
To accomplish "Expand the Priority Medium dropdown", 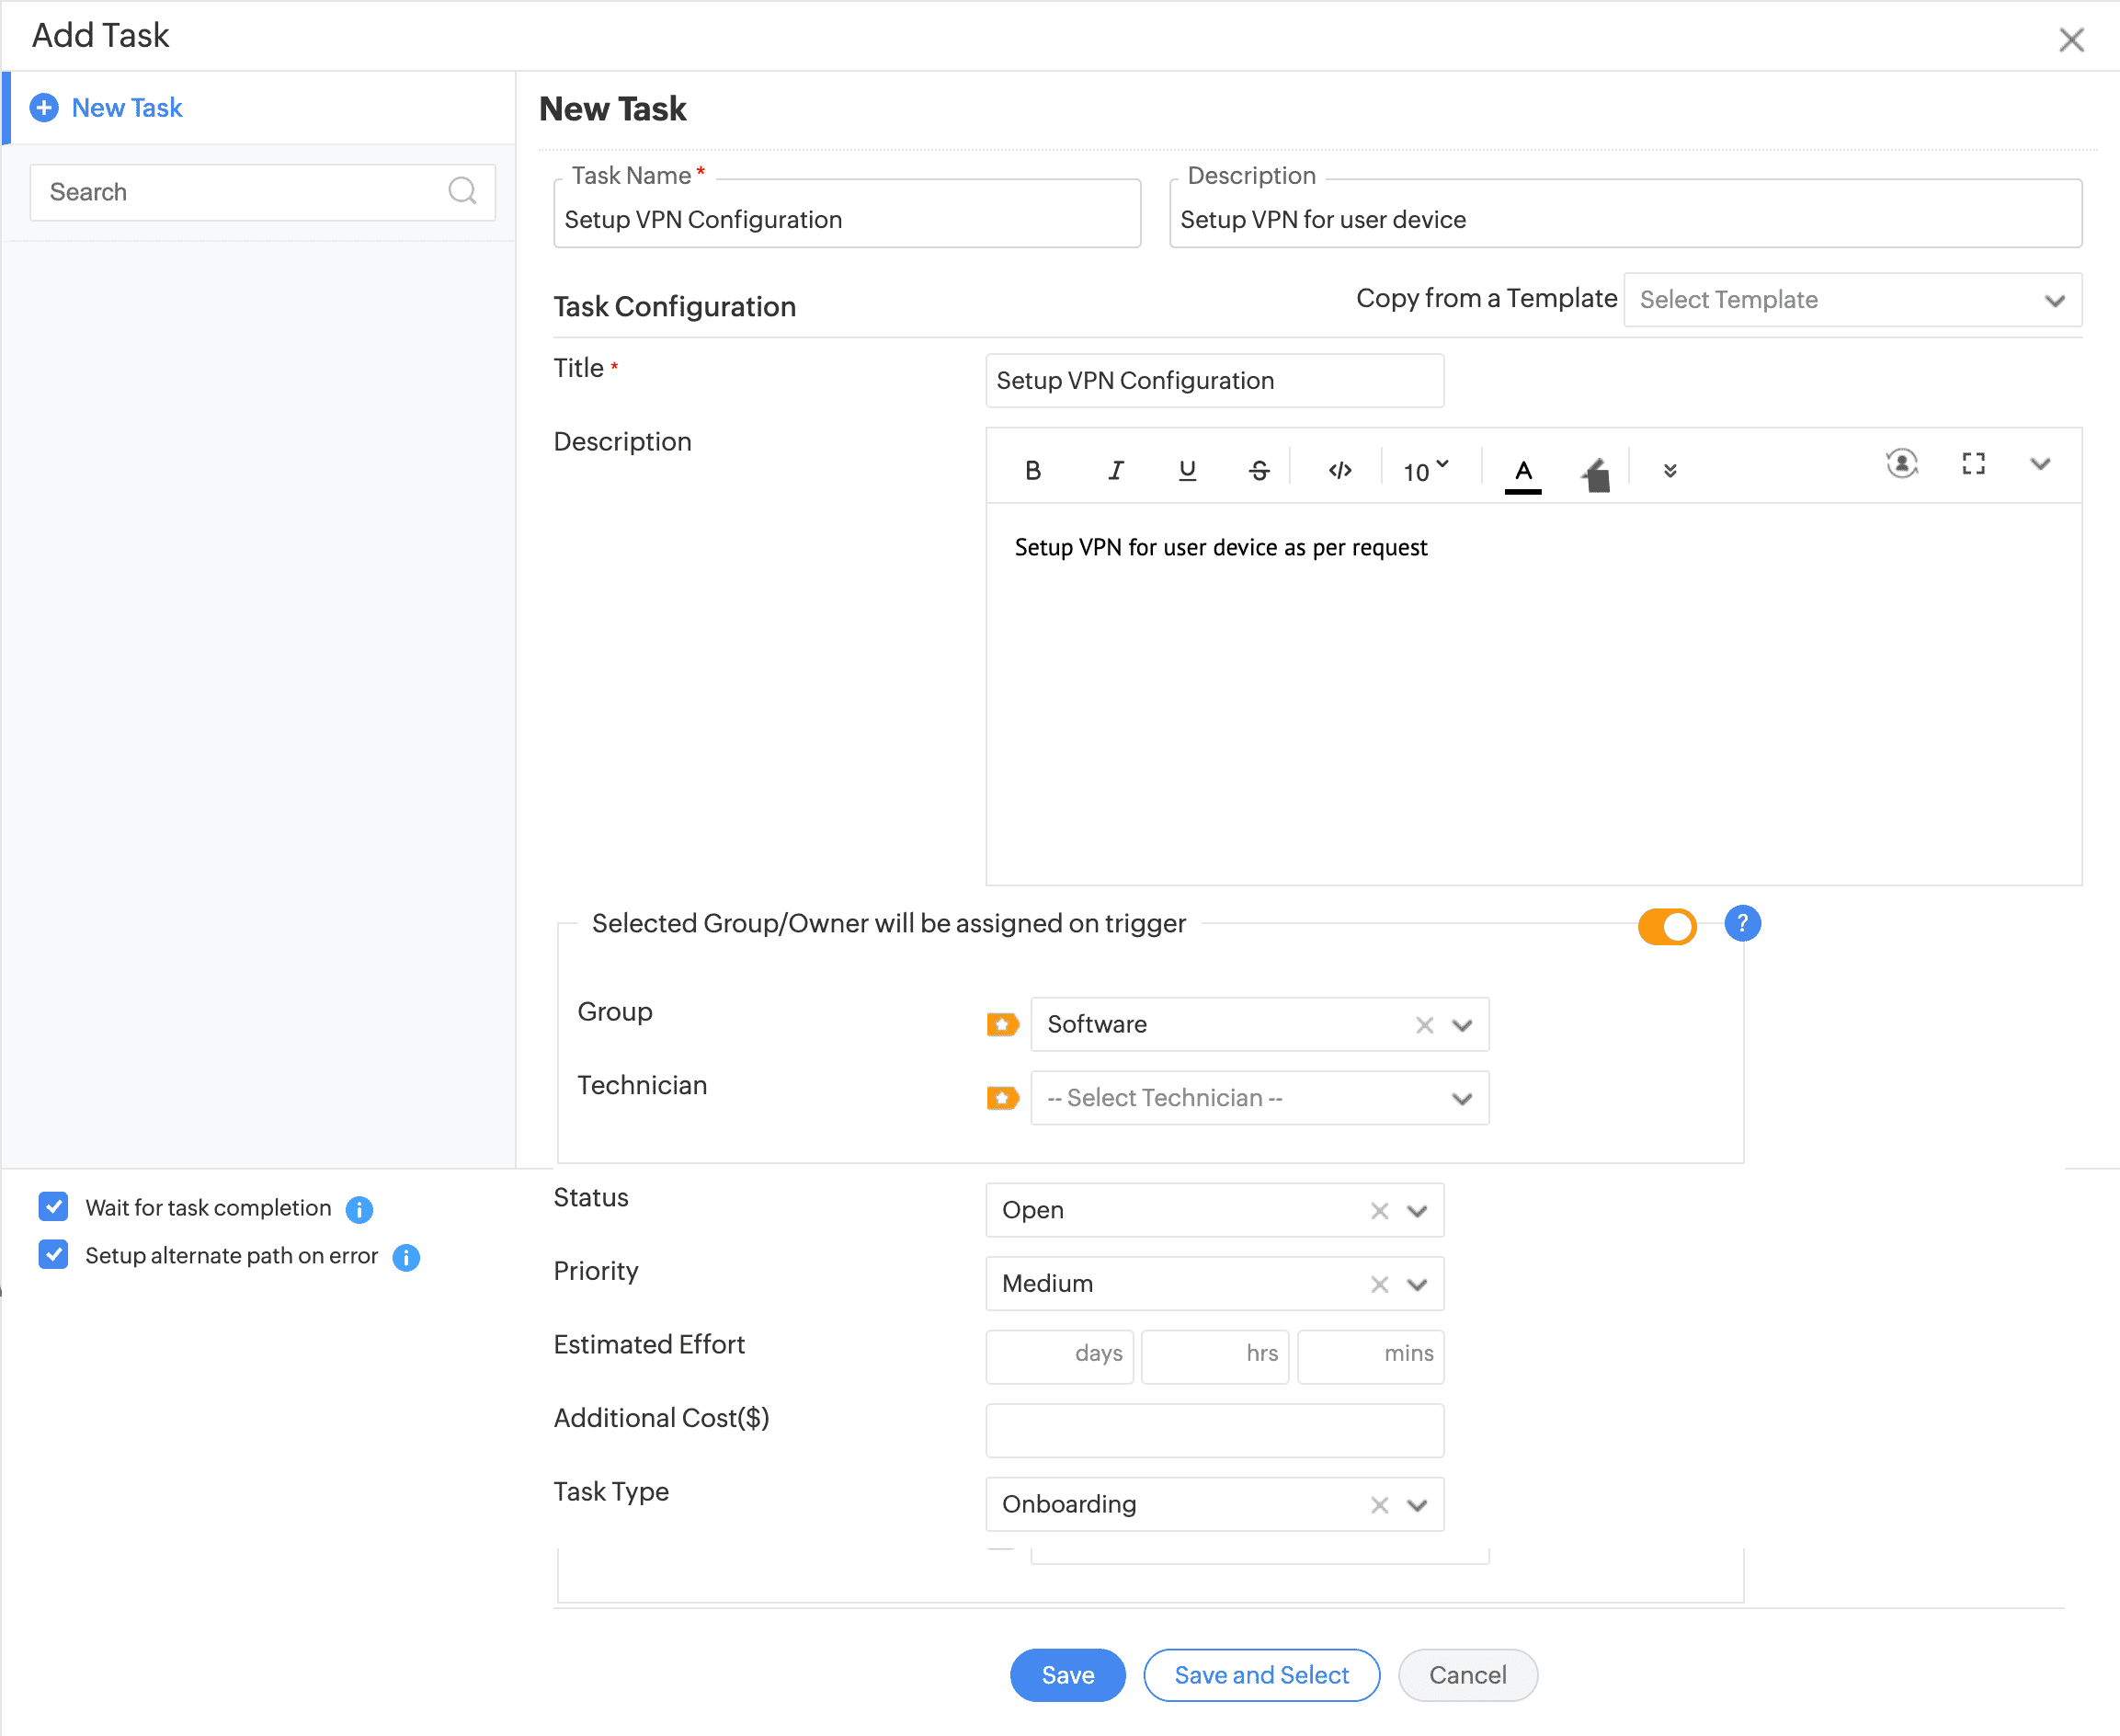I will [1416, 1284].
